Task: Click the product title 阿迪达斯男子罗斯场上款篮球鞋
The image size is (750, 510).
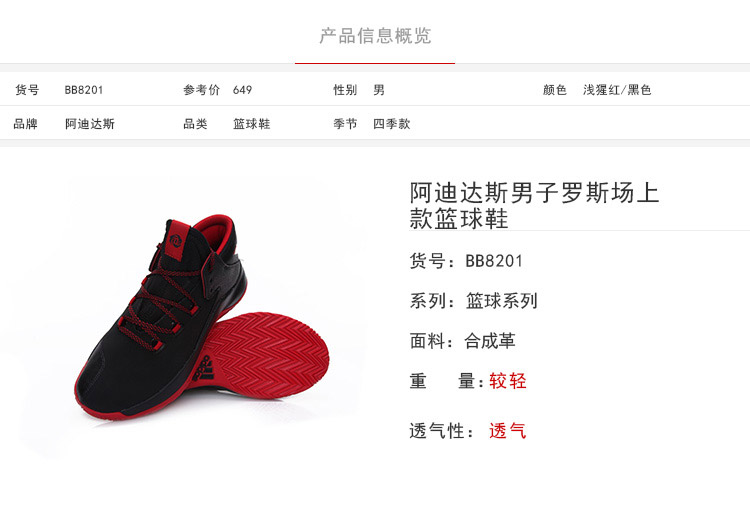Action: coord(534,206)
